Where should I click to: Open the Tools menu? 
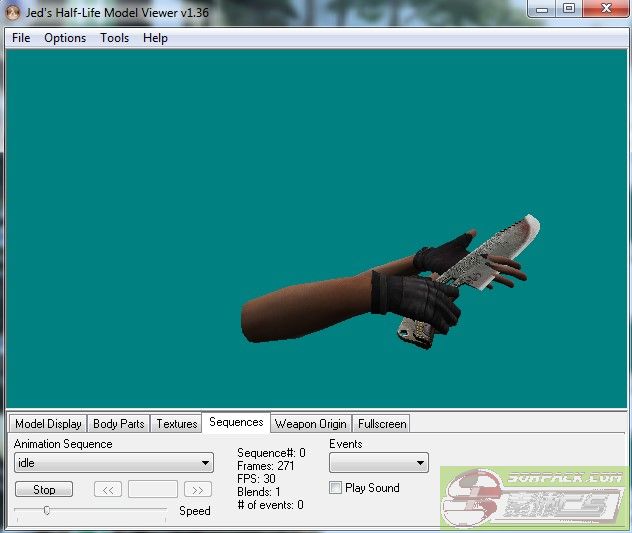pyautogui.click(x=114, y=38)
